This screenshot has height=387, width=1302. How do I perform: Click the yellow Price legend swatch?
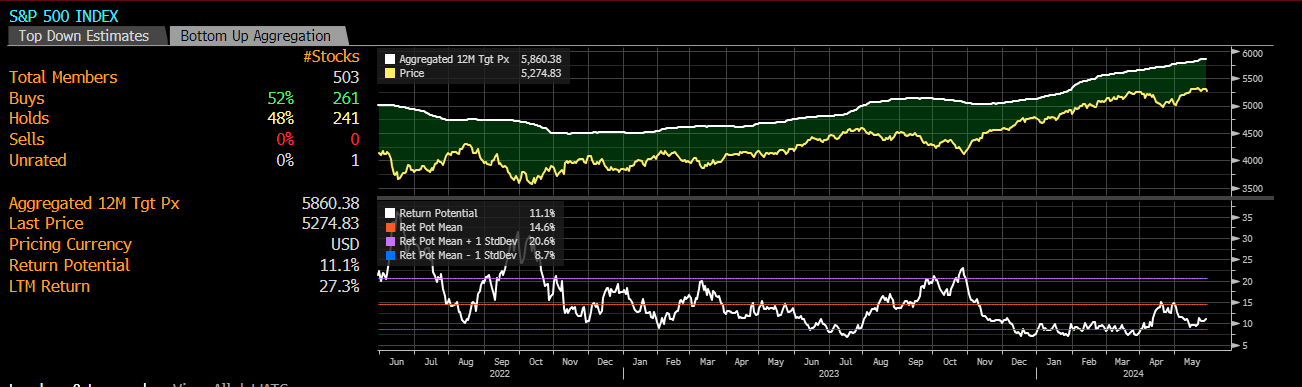click(x=390, y=73)
